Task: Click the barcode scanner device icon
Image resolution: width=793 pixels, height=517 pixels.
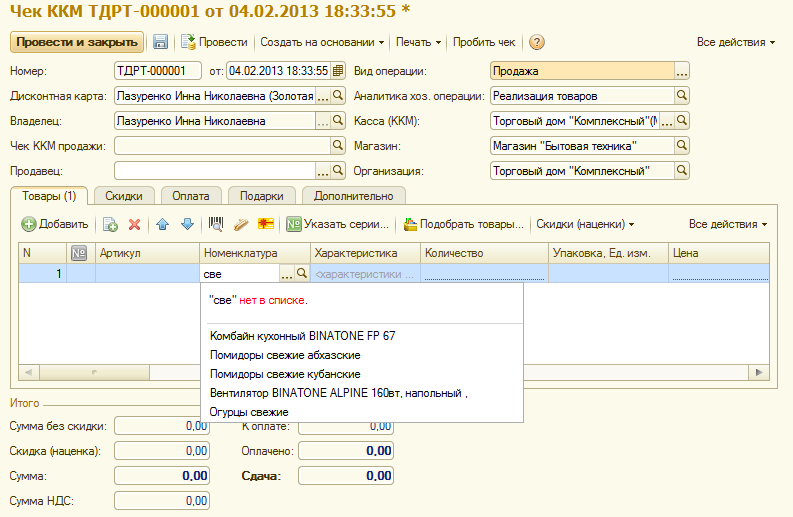Action: click(x=241, y=224)
